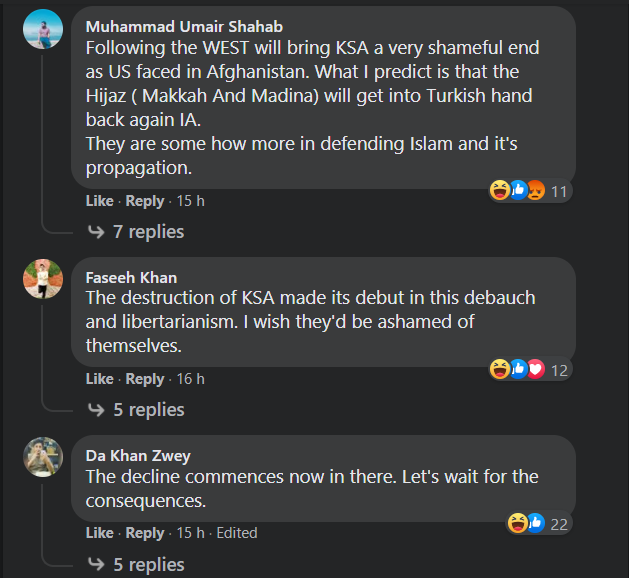The height and width of the screenshot is (578, 629).
Task: Like Faseeh Khan's comment
Action: tap(99, 379)
